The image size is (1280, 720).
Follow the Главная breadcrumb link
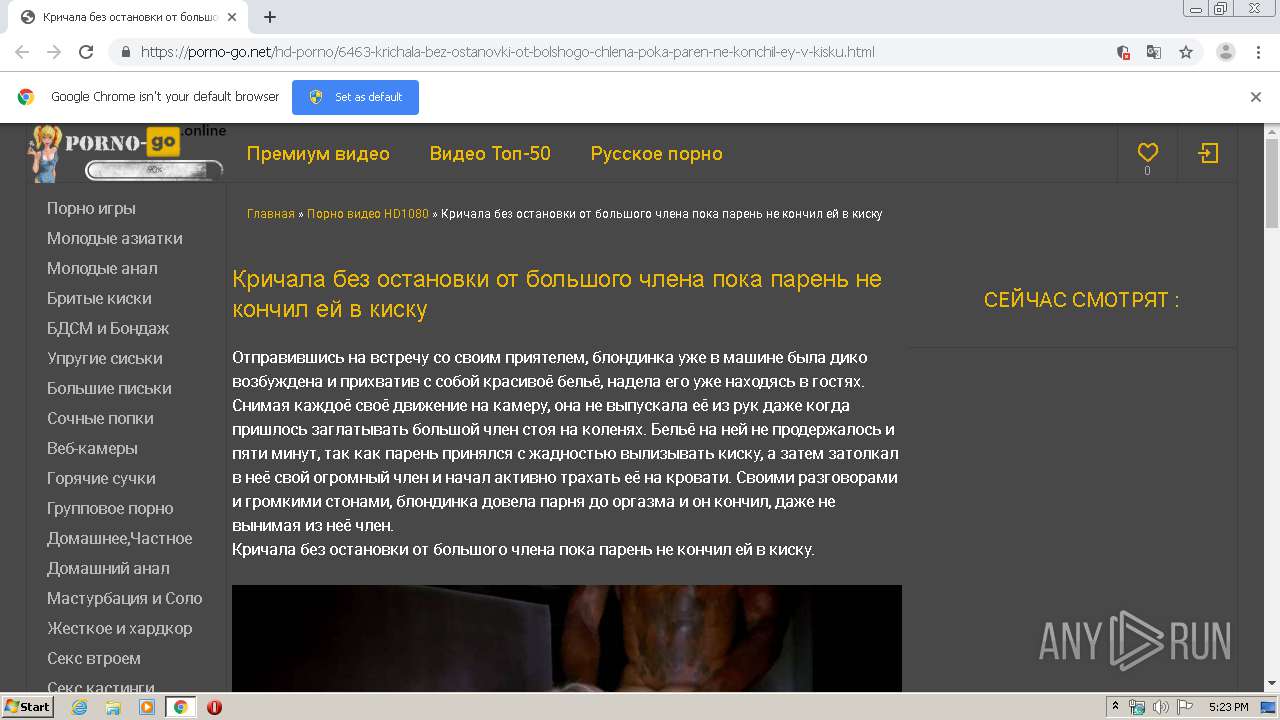[271, 214]
